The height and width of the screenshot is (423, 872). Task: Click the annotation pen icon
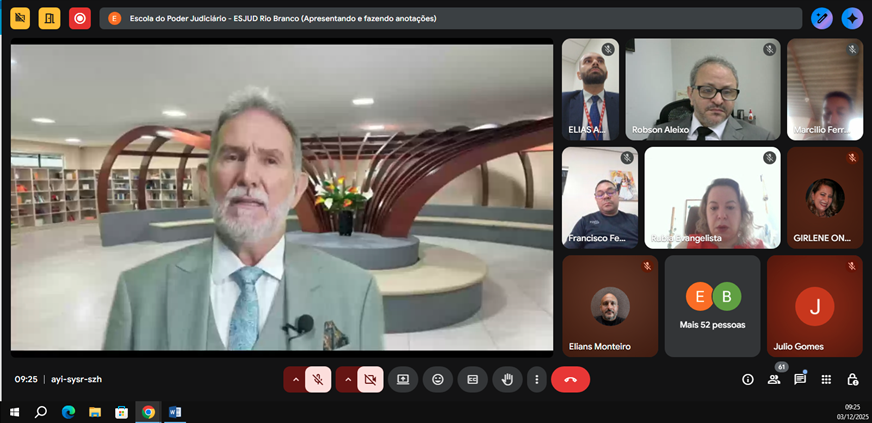(x=822, y=18)
